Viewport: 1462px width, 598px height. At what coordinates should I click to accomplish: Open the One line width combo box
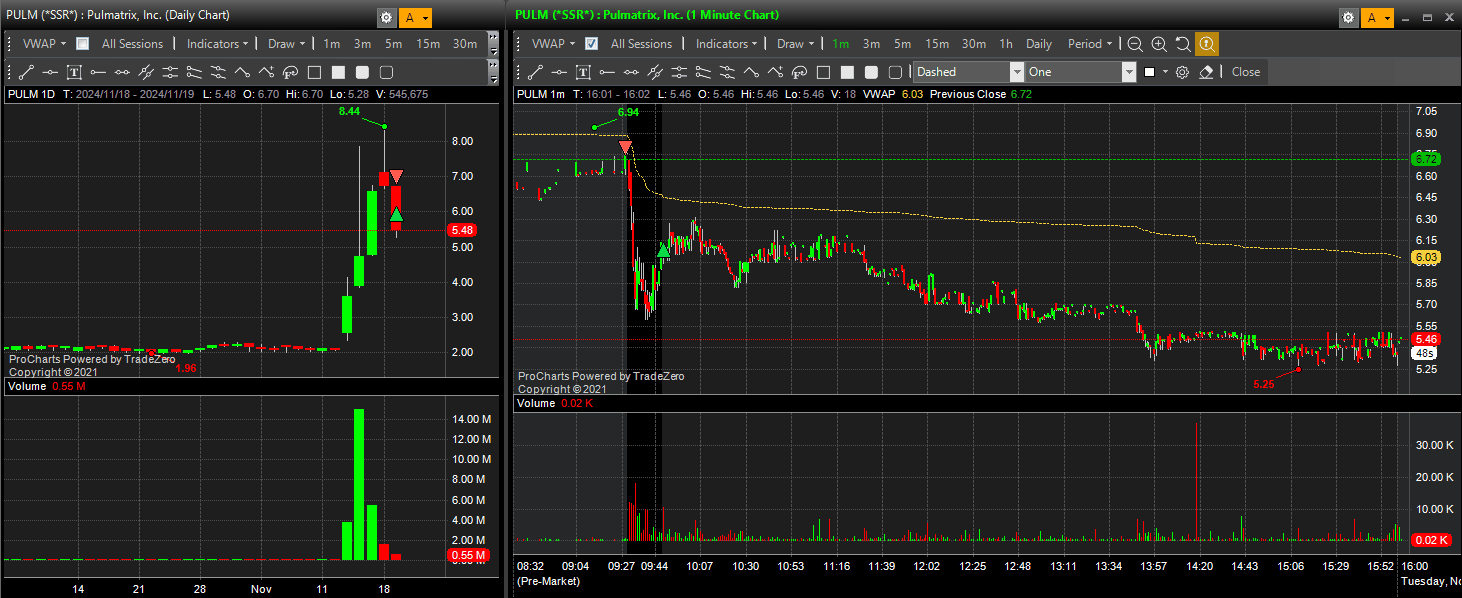[x=1081, y=72]
